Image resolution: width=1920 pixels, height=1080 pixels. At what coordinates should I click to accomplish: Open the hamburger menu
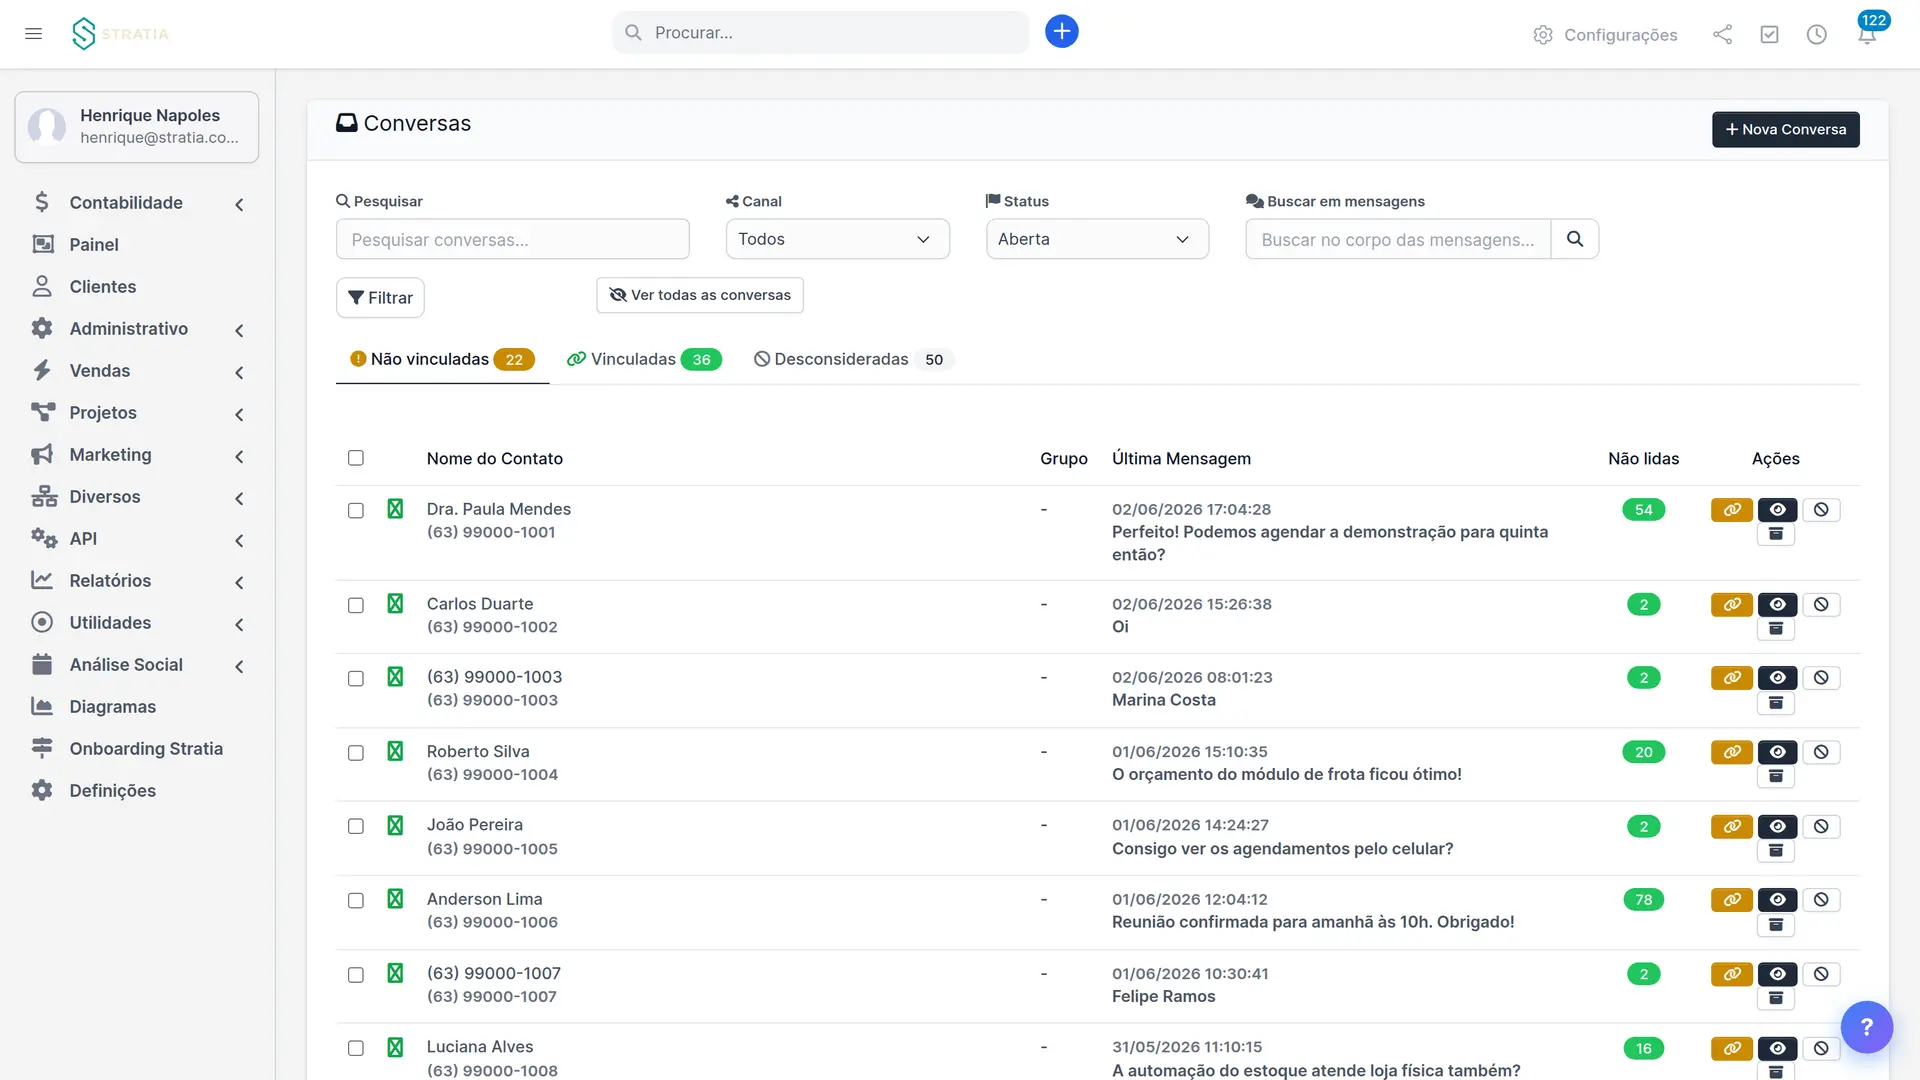33,33
